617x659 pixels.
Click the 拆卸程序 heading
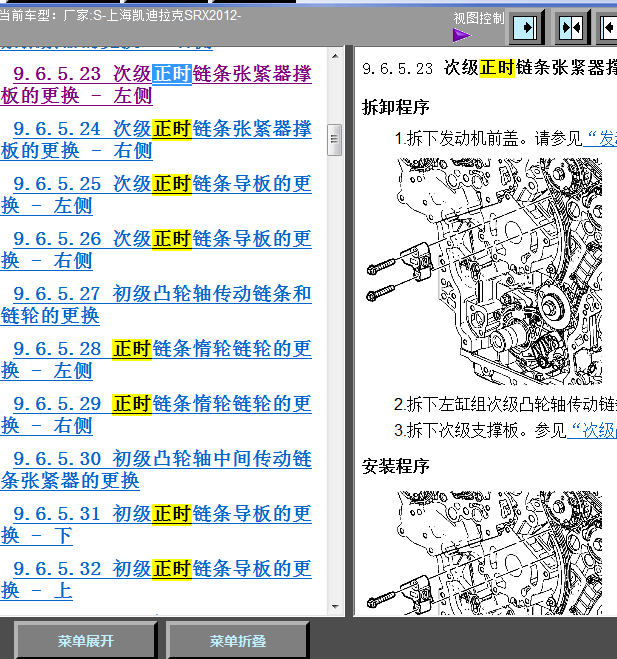[396, 107]
